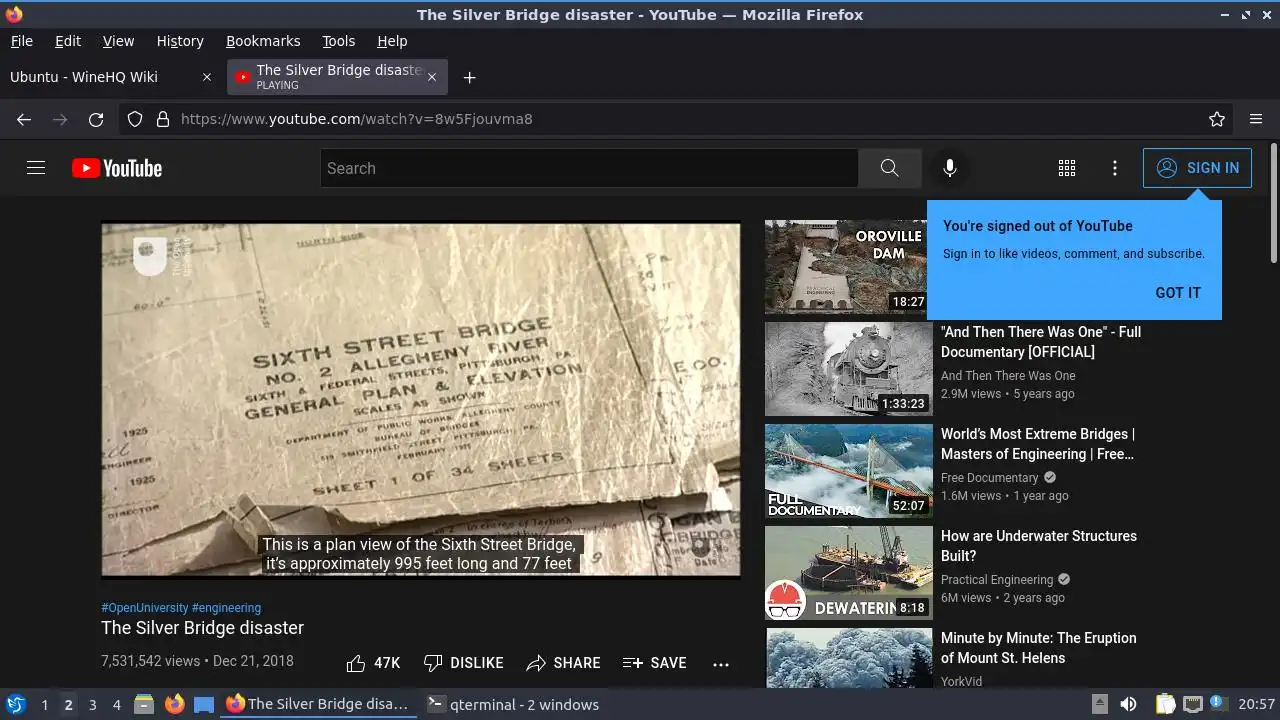Switch to Ubuntu - WineHQ Wiki tab

click(x=112, y=77)
